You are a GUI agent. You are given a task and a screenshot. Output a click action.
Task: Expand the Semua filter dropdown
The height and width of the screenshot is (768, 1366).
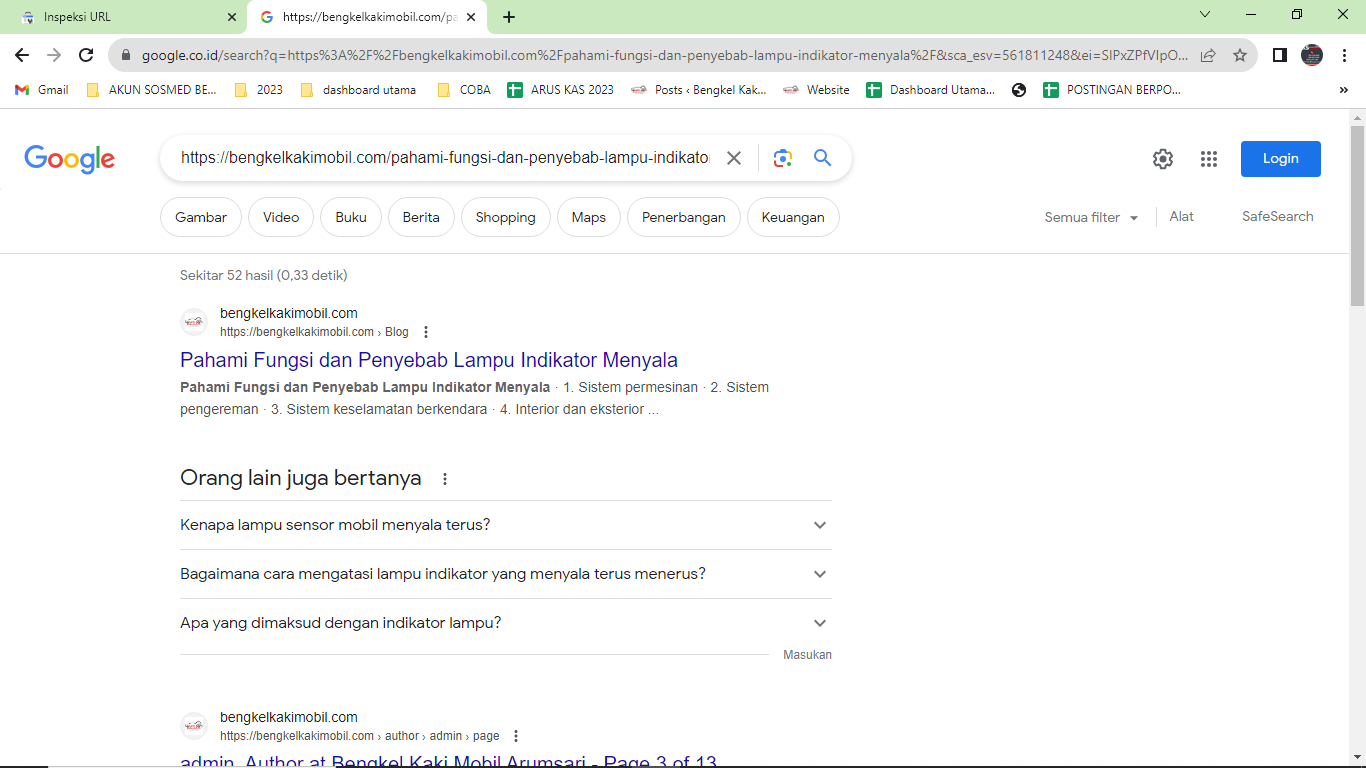1091,217
